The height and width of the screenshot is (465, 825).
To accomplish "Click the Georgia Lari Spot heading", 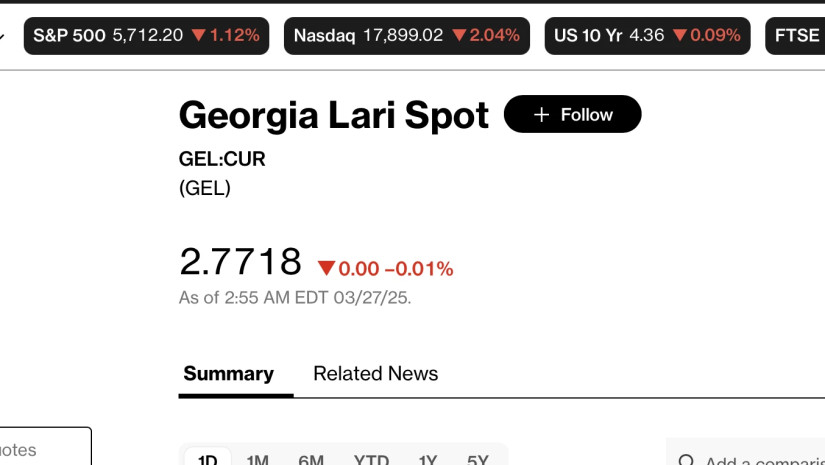I will click(333, 116).
